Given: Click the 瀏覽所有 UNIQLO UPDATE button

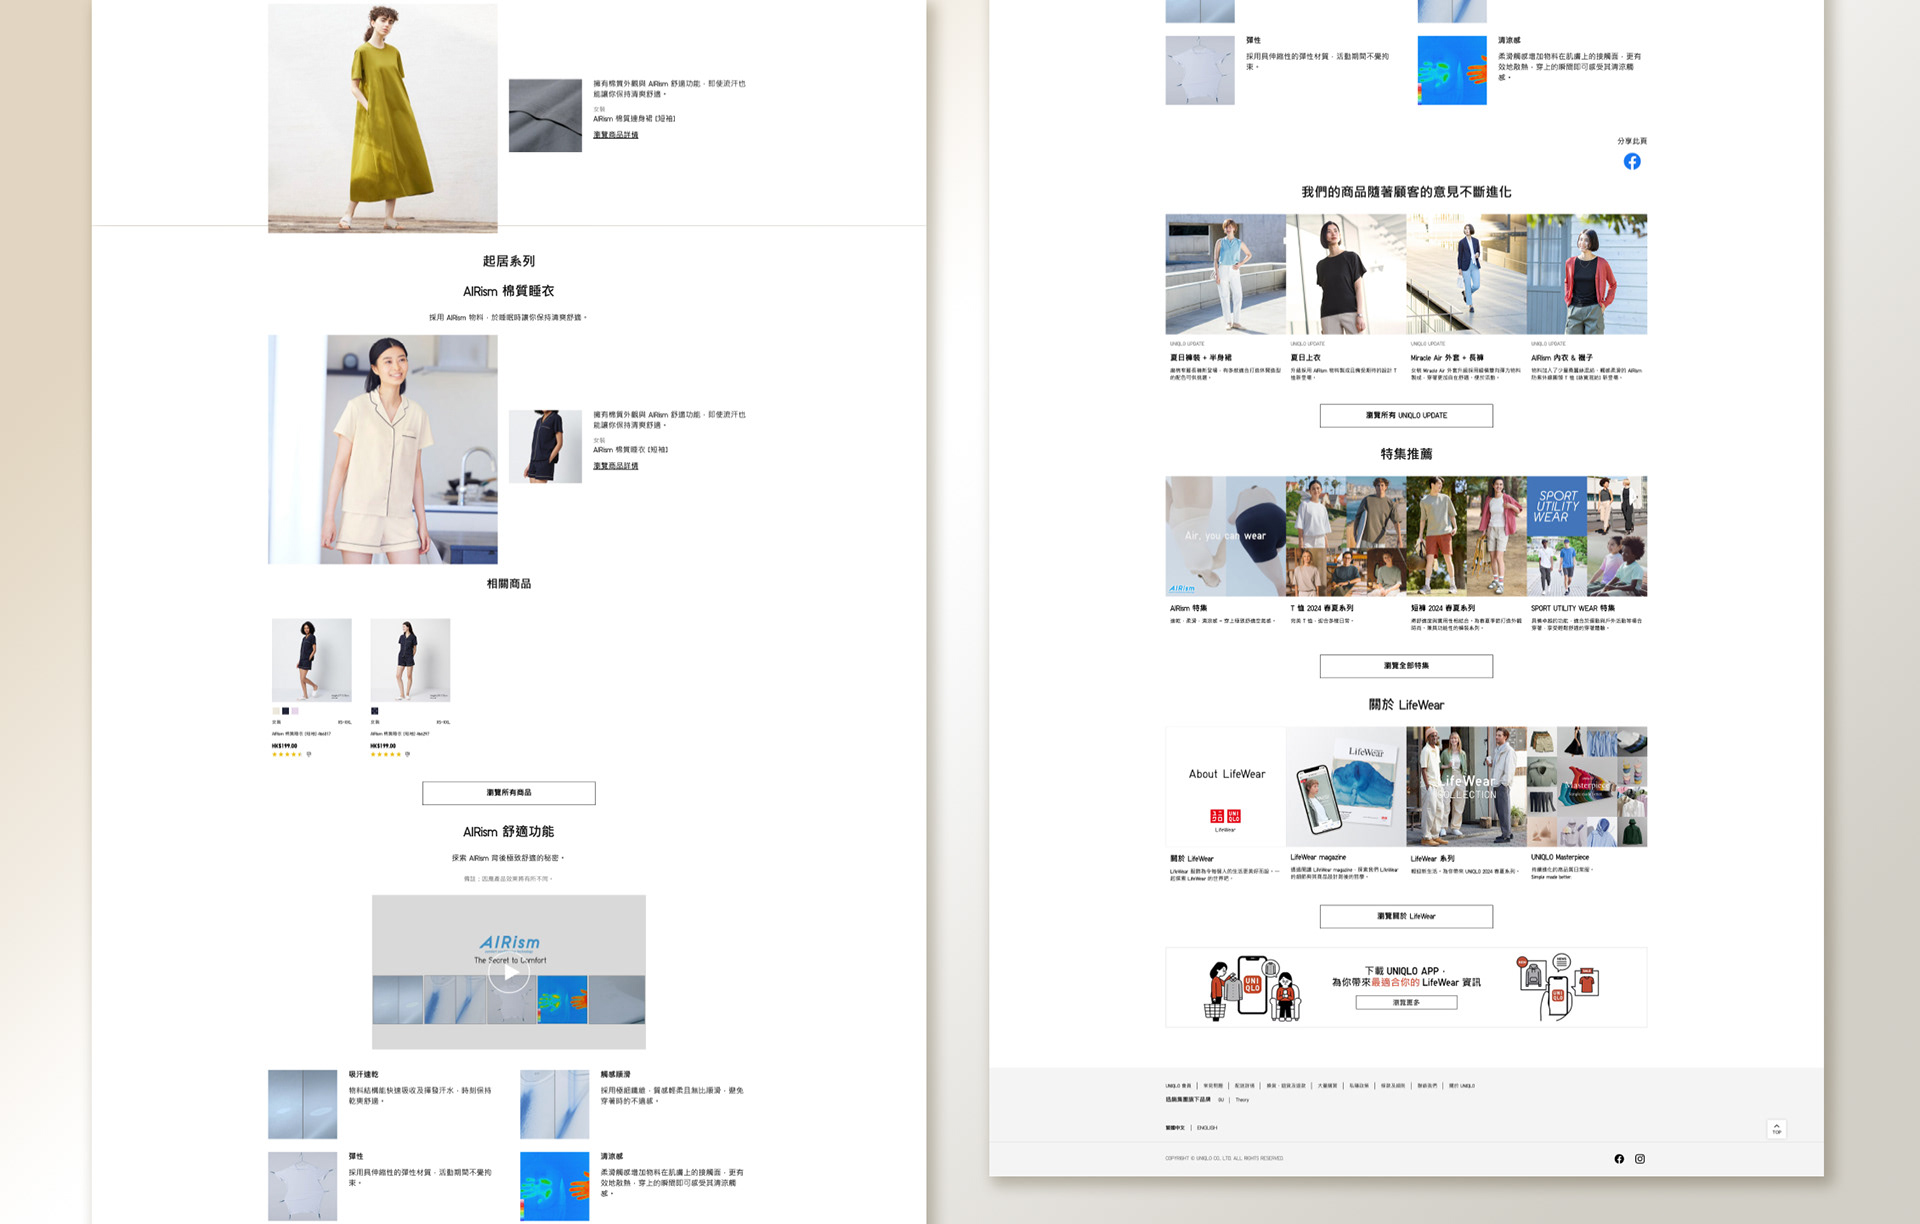Looking at the screenshot, I should tap(1406, 416).
